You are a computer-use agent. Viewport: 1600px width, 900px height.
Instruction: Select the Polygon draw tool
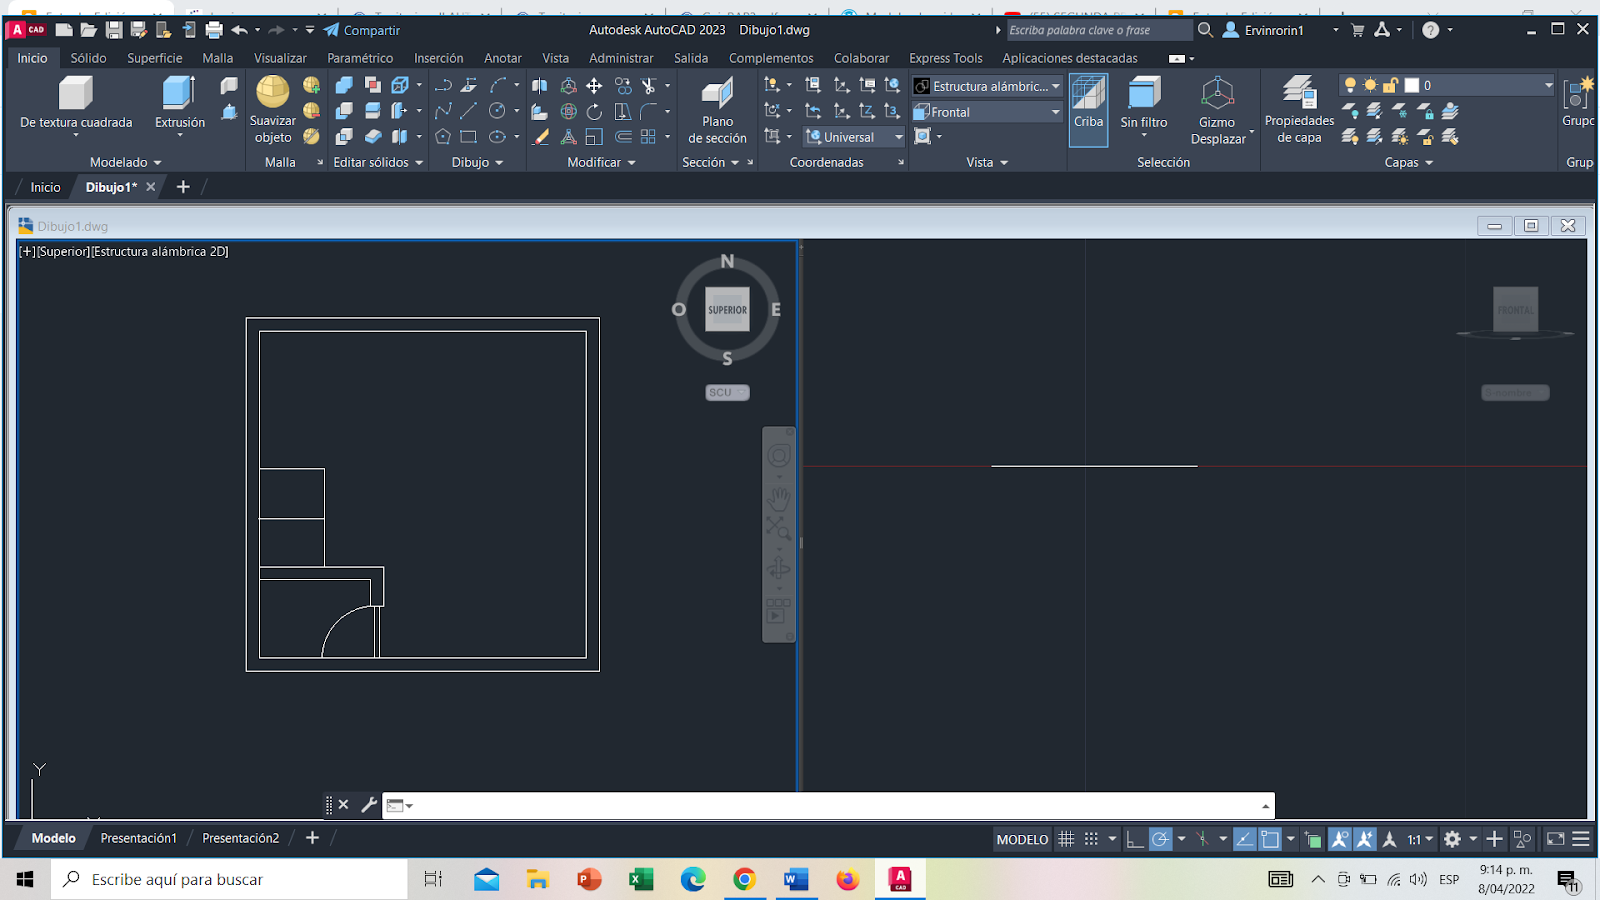(x=443, y=137)
